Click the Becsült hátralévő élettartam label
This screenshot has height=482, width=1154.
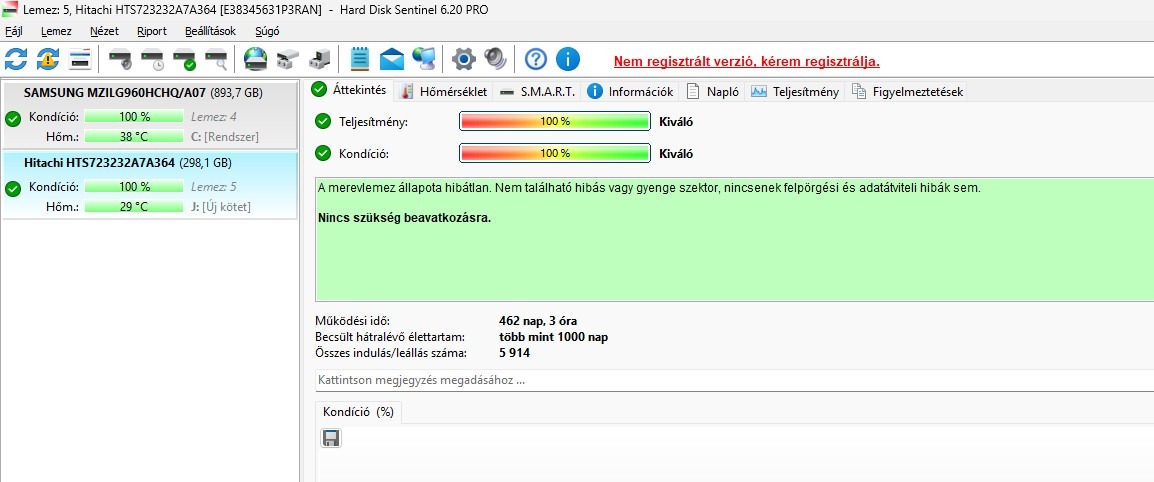tap(390, 337)
